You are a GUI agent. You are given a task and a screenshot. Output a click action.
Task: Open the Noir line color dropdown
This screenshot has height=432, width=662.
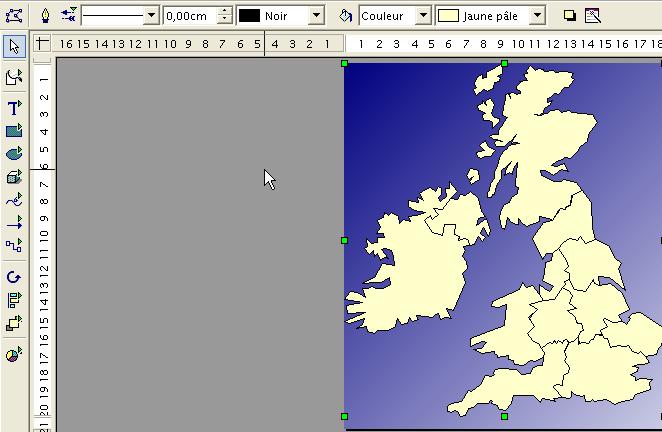[316, 16]
